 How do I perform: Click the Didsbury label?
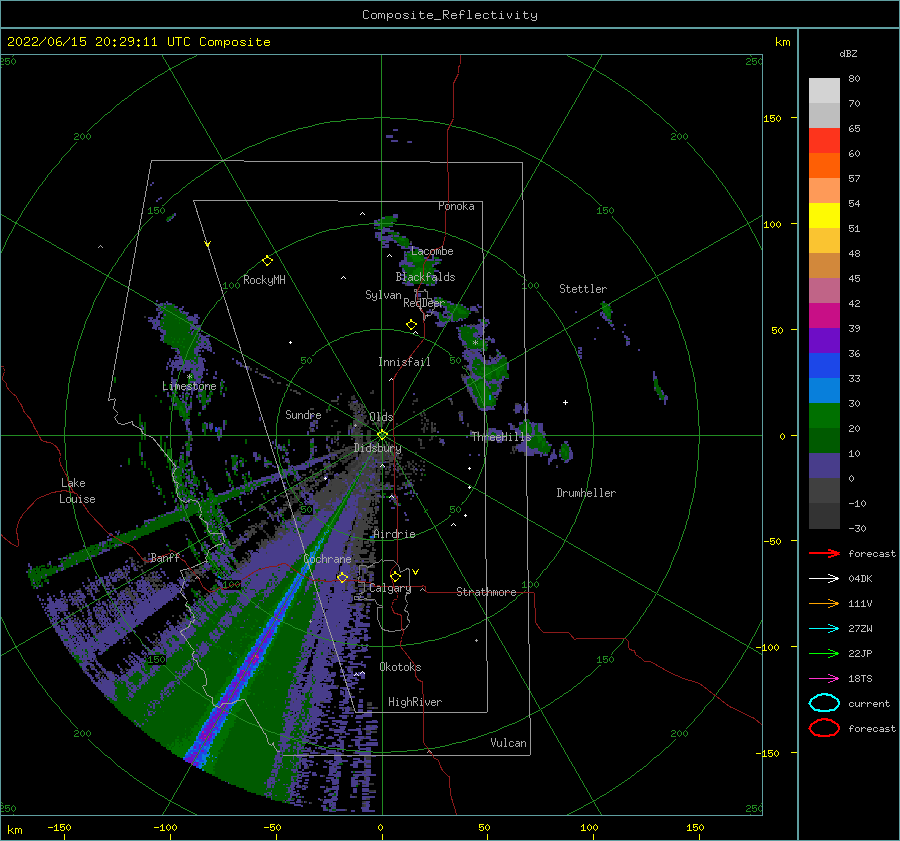tap(377, 448)
